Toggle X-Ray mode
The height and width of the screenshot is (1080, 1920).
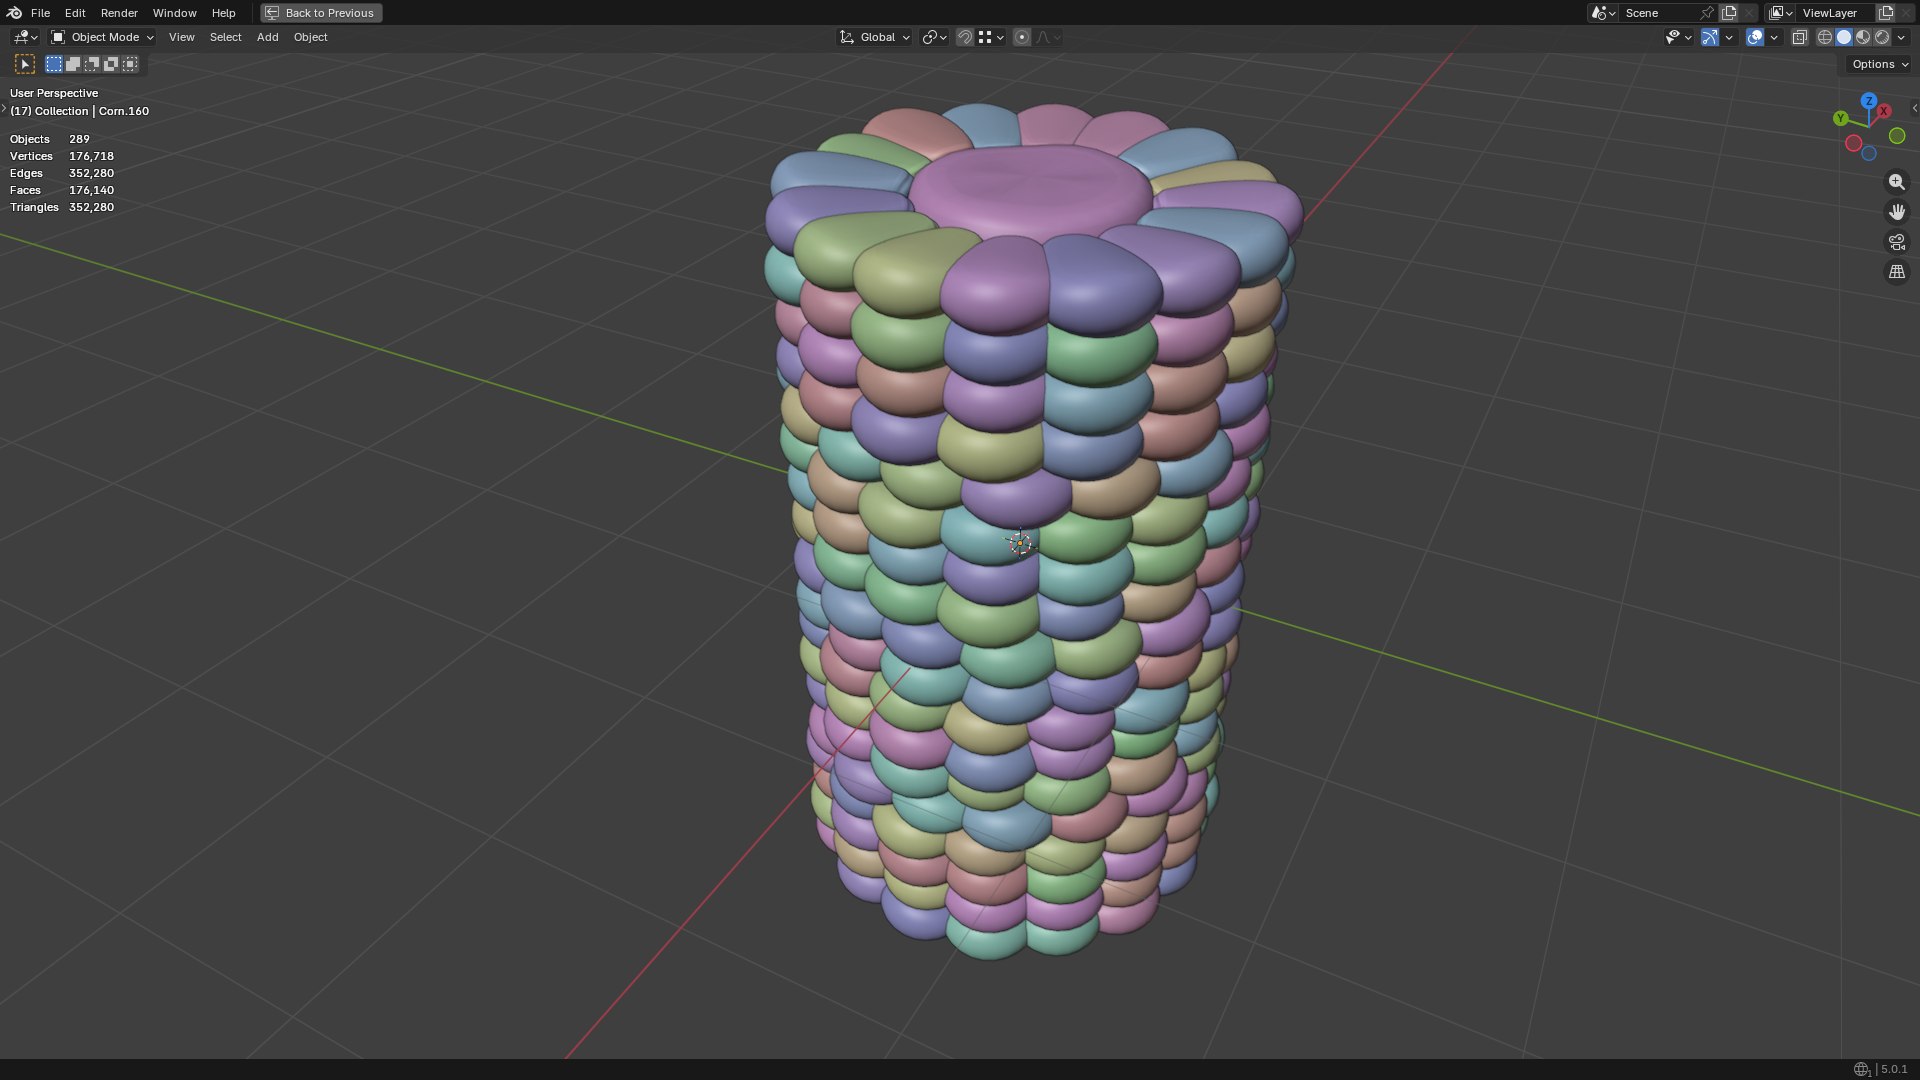coord(1799,37)
